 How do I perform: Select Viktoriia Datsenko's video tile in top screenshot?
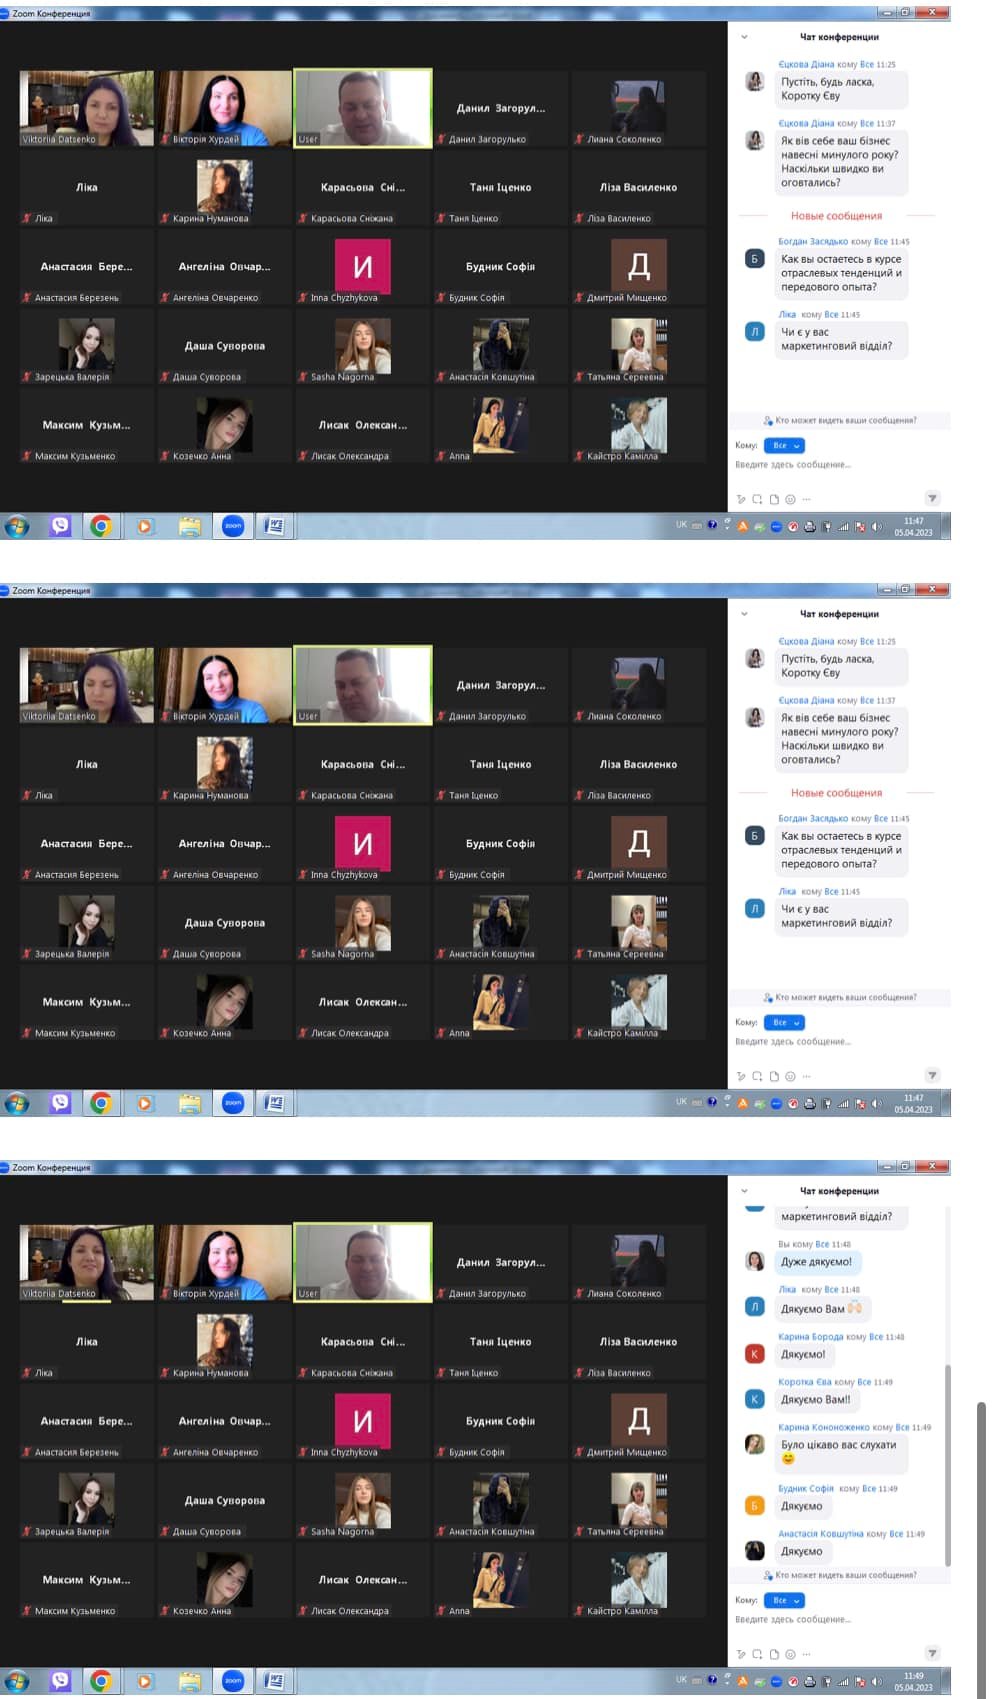(87, 108)
